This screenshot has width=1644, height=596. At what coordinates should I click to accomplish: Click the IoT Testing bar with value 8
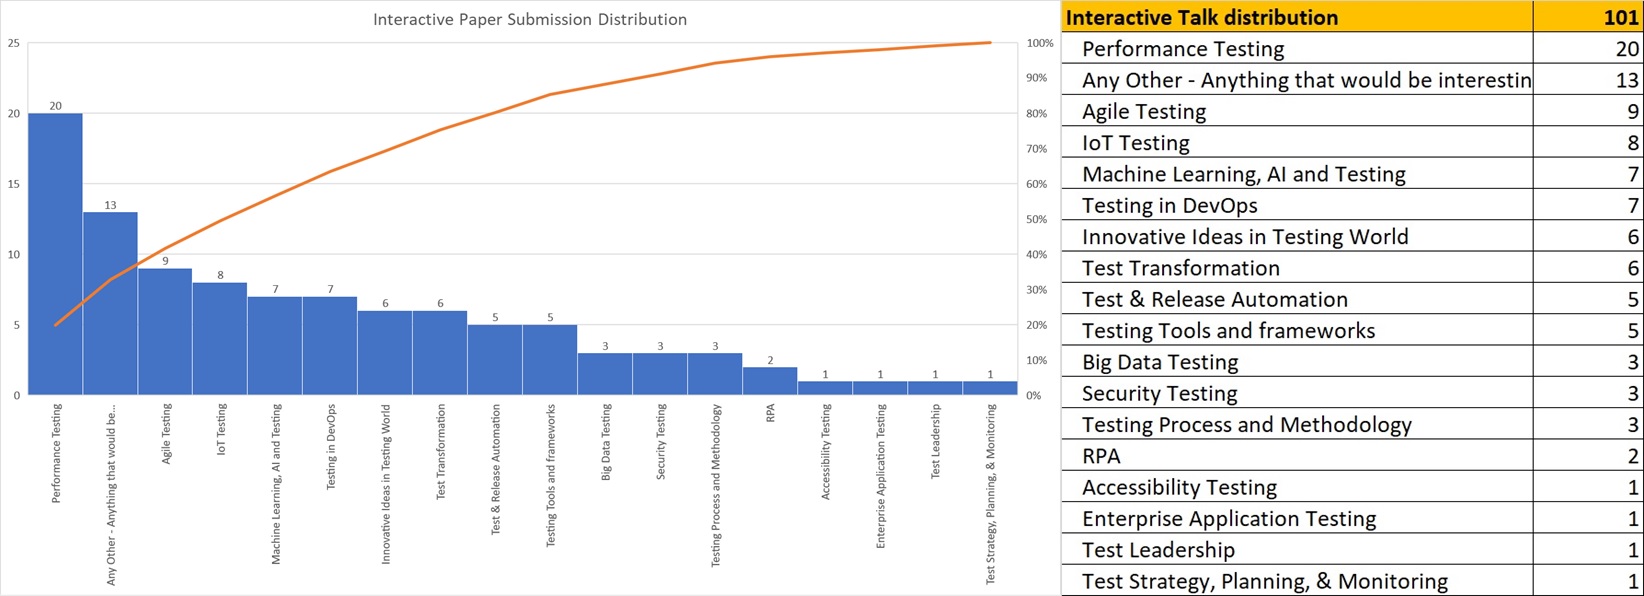click(220, 339)
